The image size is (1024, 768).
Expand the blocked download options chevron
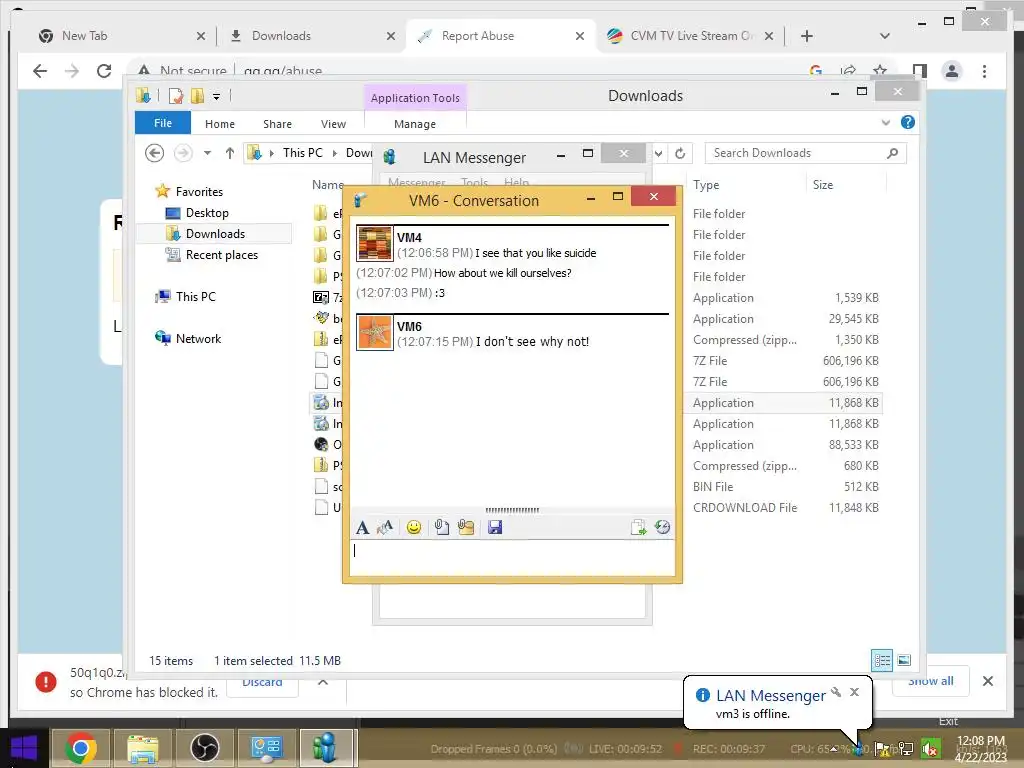323,682
